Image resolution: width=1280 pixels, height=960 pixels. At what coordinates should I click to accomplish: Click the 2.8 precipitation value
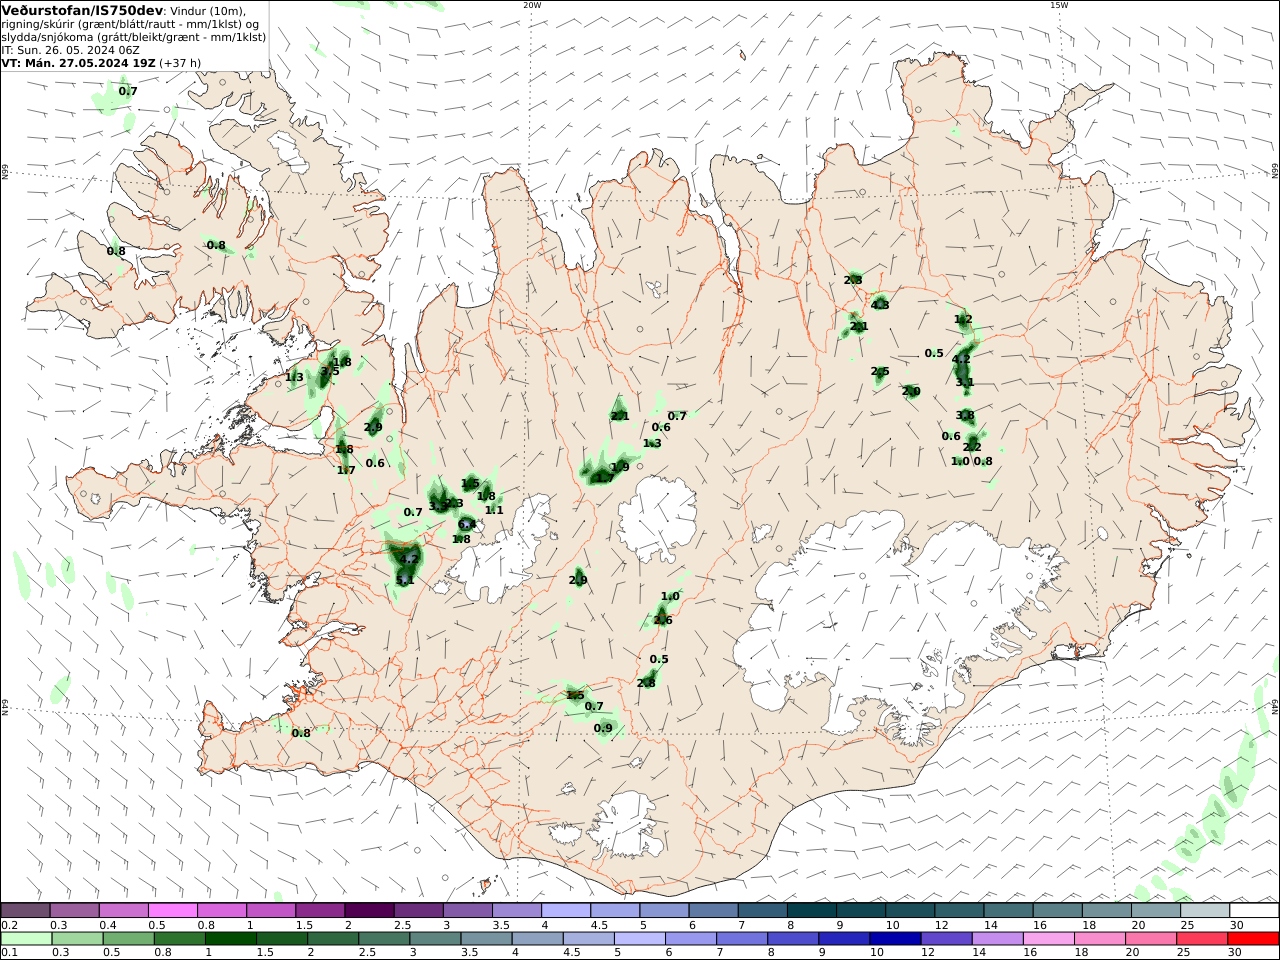646,683
